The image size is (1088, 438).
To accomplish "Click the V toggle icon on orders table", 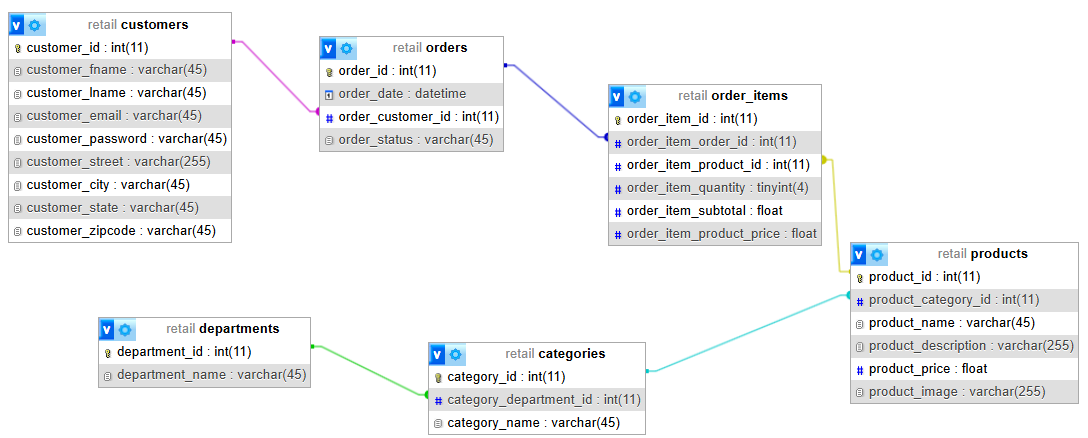I will pyautogui.click(x=328, y=49).
